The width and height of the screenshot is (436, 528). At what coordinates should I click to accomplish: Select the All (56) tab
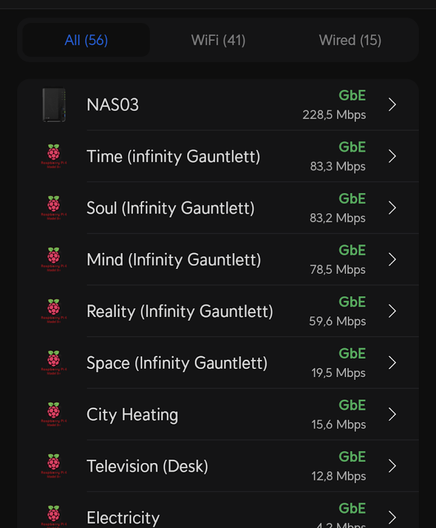(x=86, y=40)
